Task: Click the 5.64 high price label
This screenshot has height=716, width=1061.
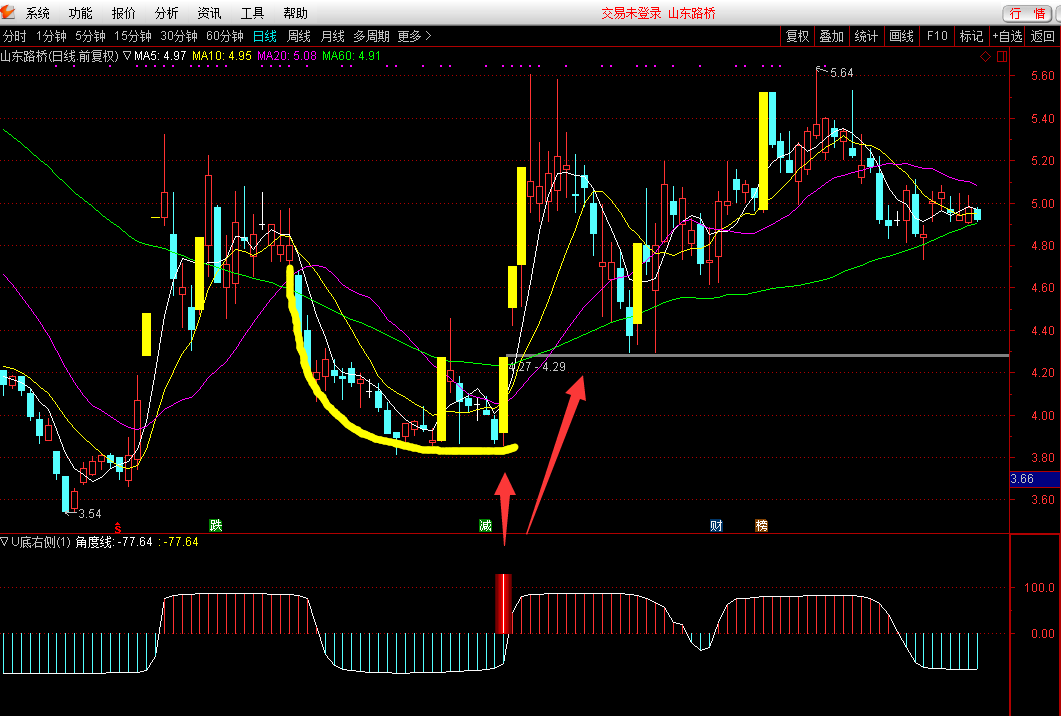Action: coord(841,72)
